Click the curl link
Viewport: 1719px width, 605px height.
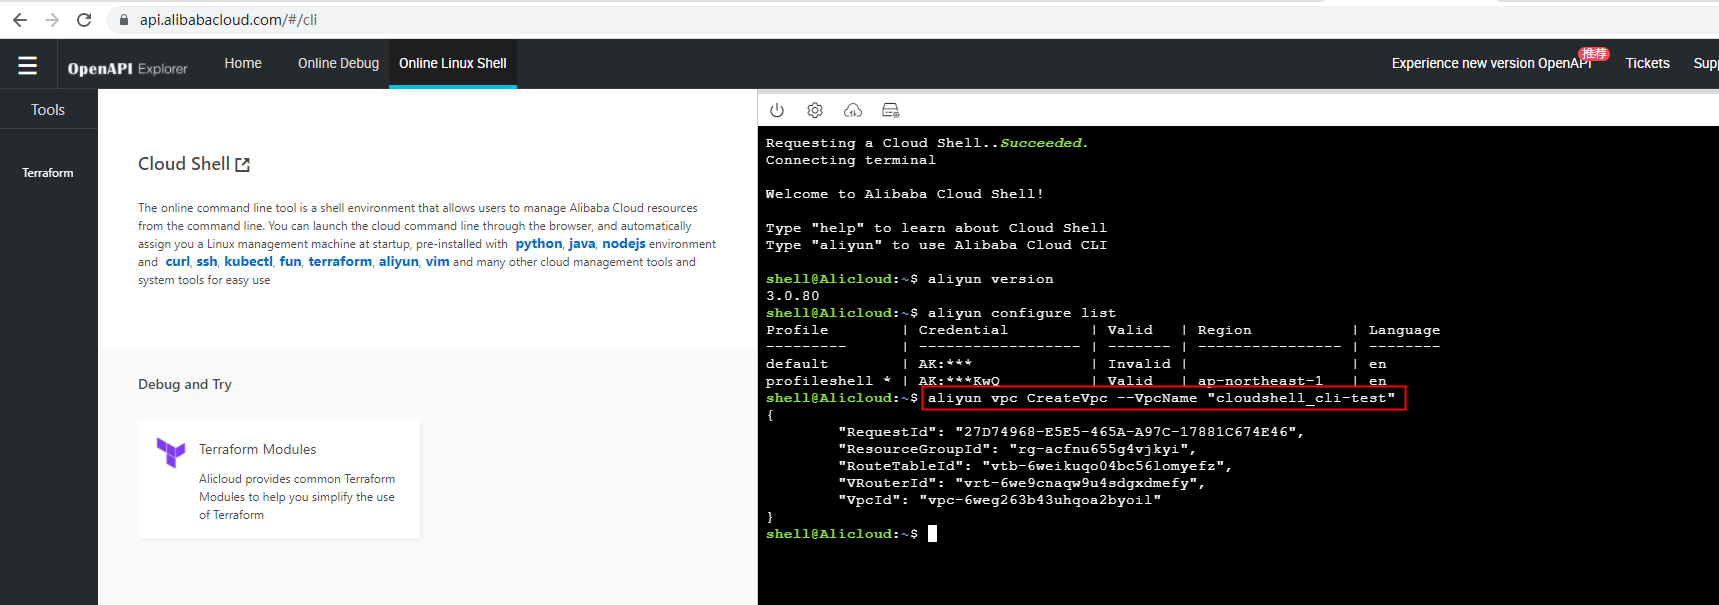pos(177,262)
